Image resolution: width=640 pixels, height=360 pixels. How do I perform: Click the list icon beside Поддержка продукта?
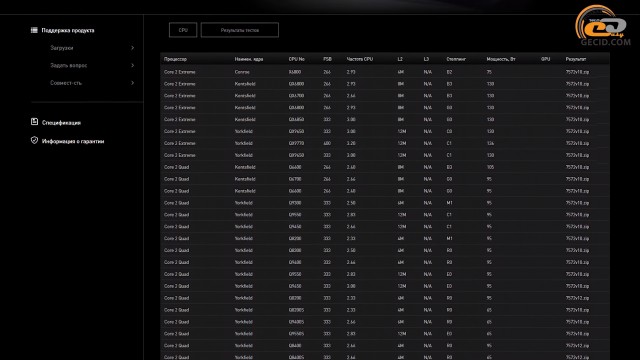click(34, 30)
